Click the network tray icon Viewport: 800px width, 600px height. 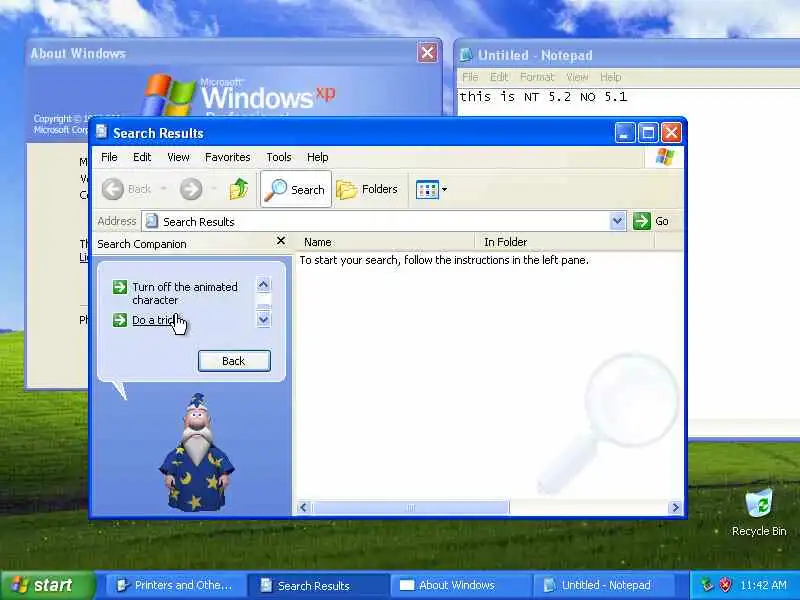tap(707, 585)
